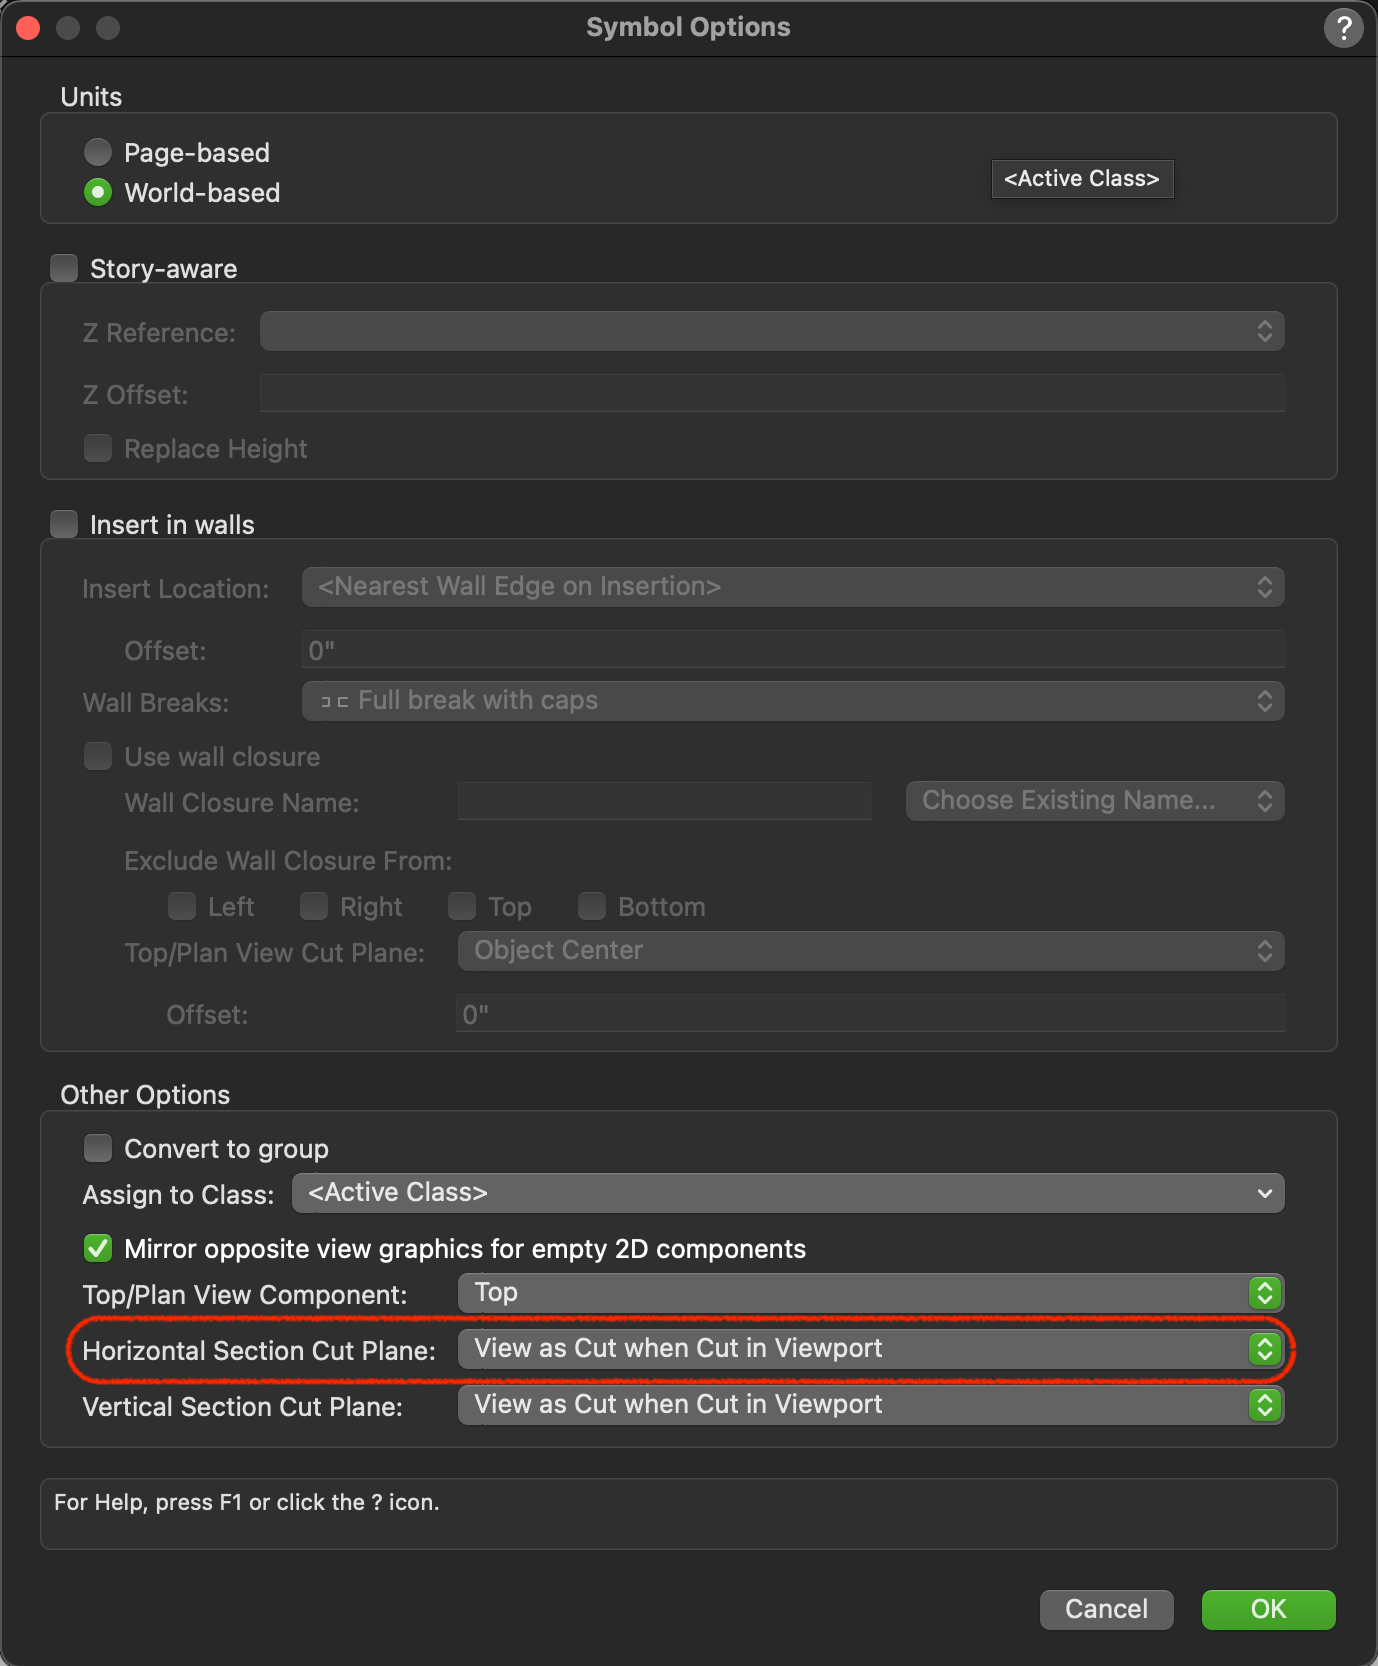Check the Convert to group option
The image size is (1378, 1666).
(98, 1148)
